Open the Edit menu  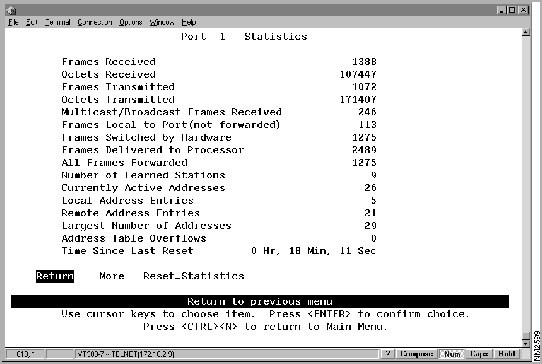31,22
